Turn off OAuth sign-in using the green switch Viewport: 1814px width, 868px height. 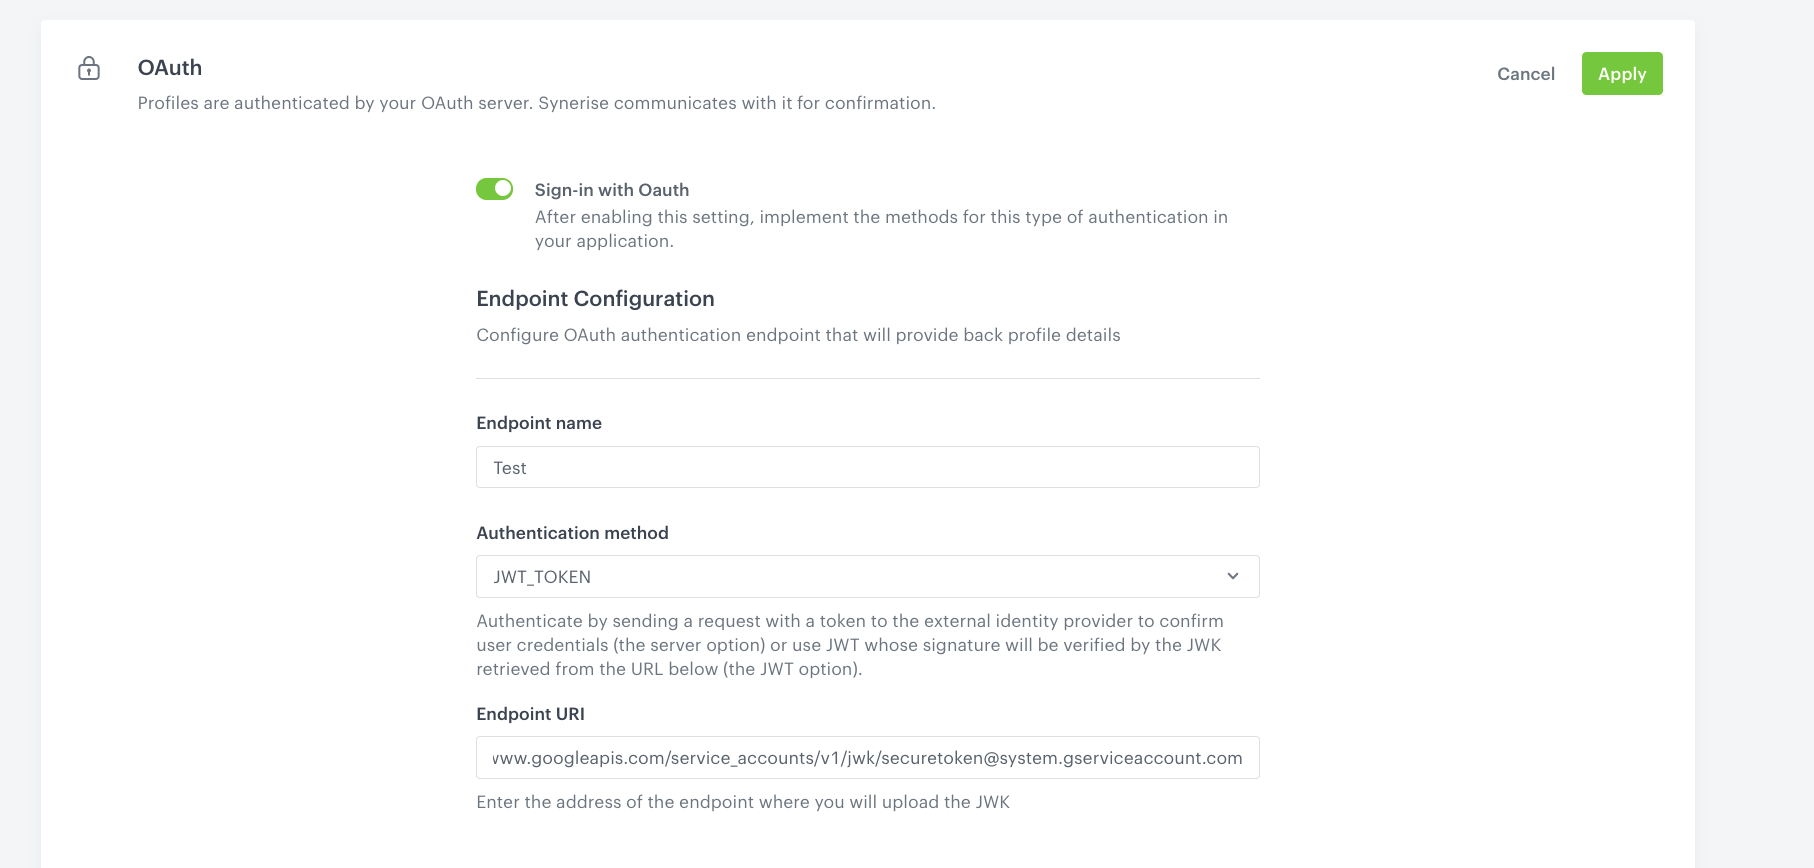point(494,188)
